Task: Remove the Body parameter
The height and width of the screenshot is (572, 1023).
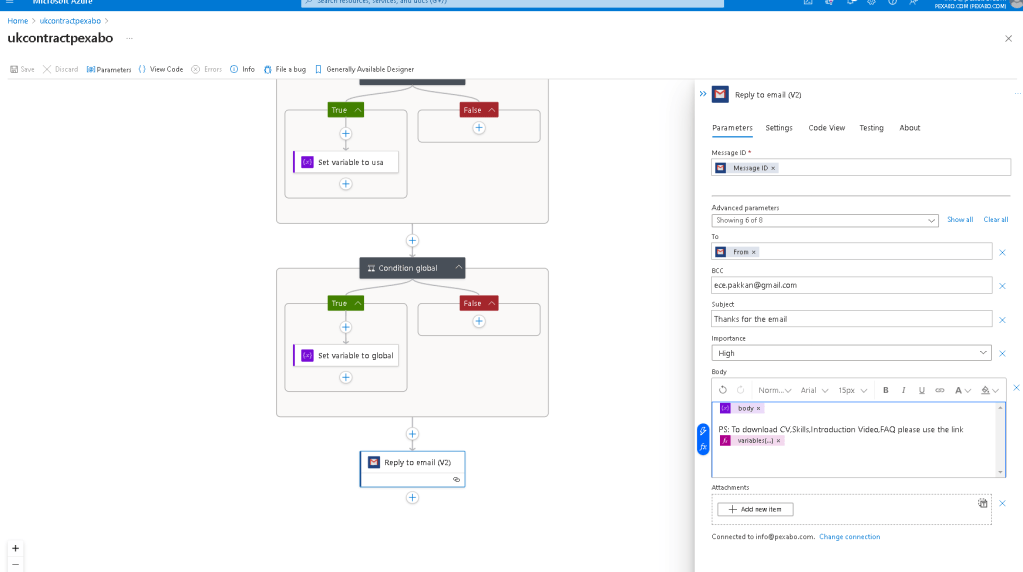Action: 1016,388
